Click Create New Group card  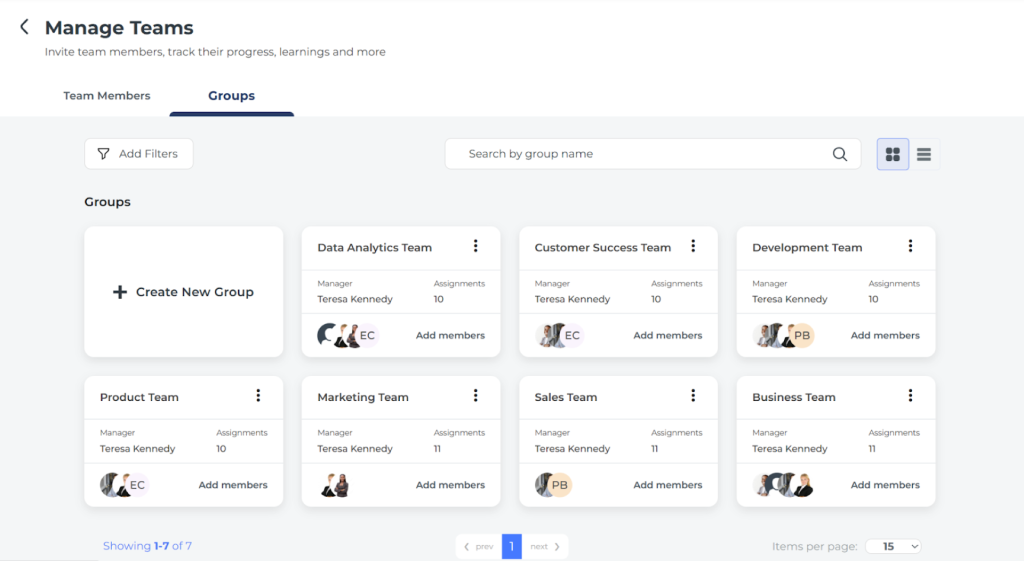184,292
